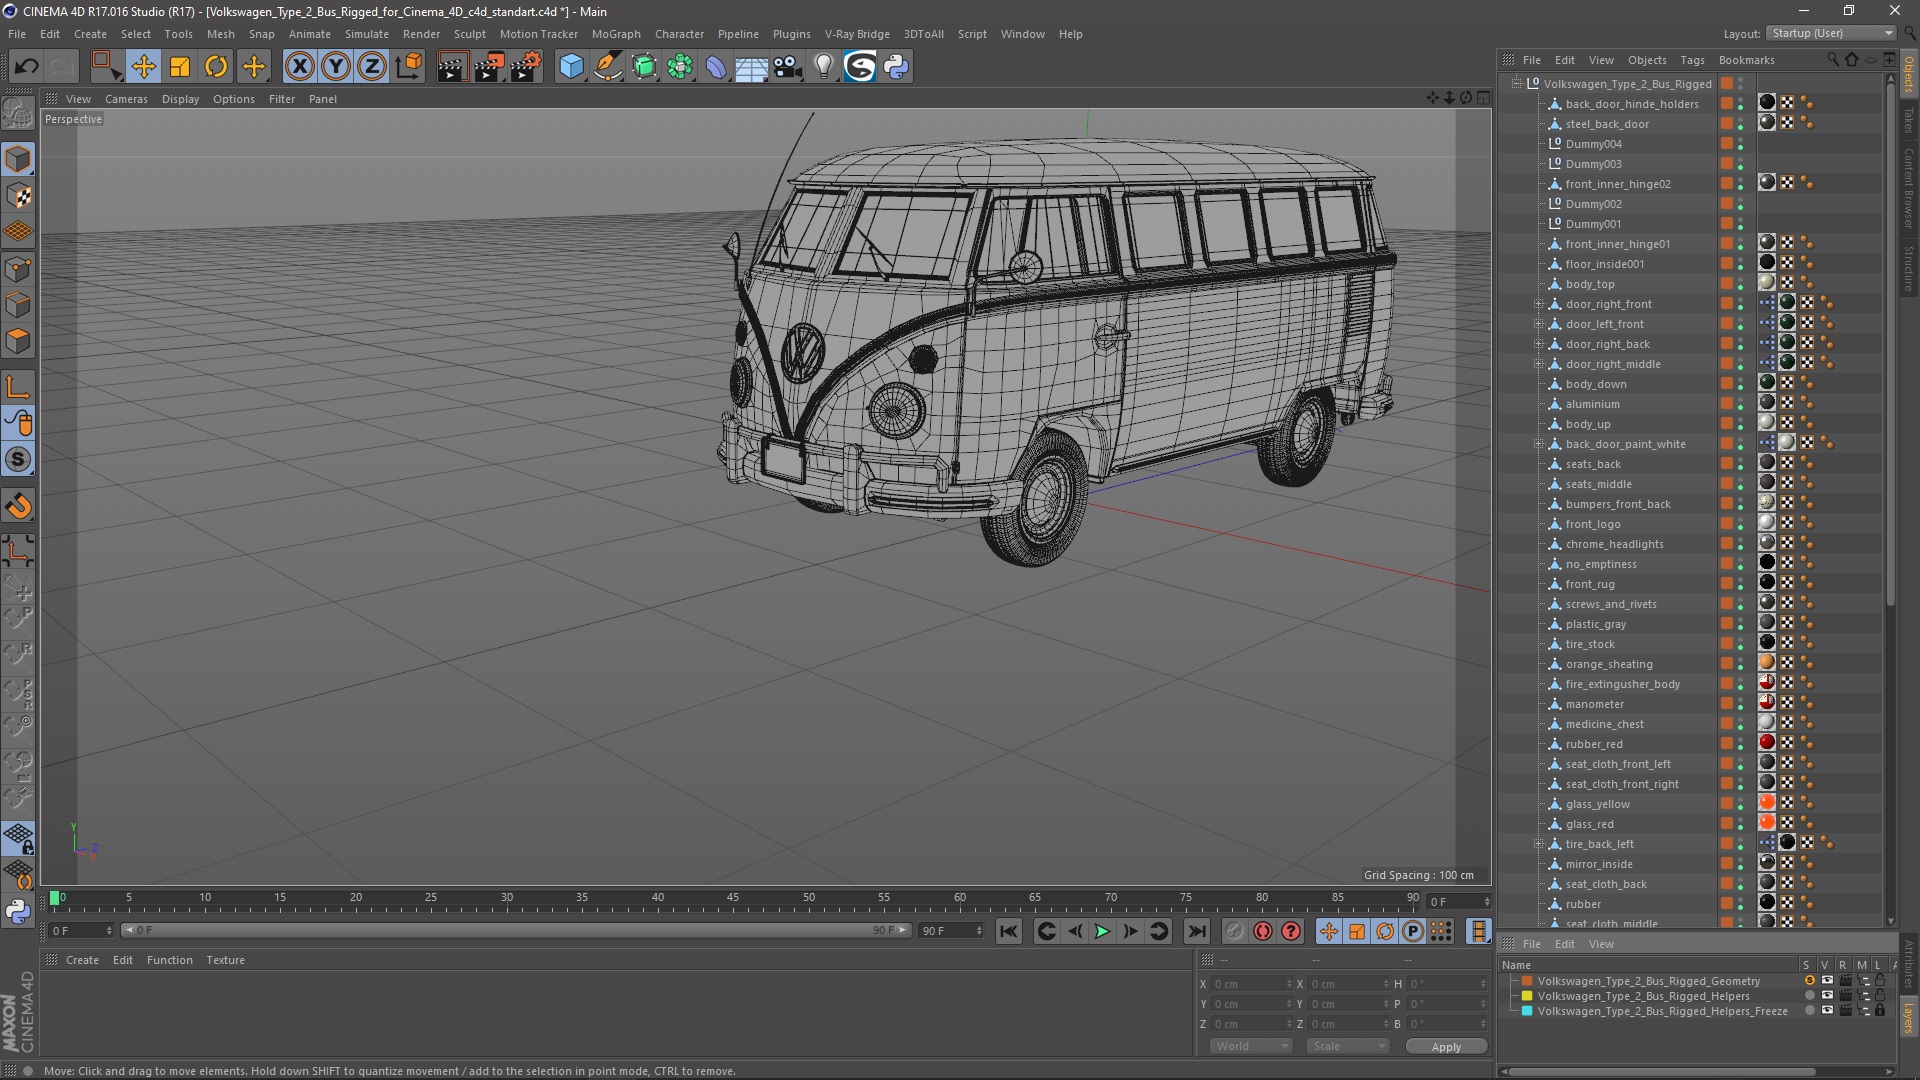Image resolution: width=1920 pixels, height=1080 pixels.
Task: Open the World coordinate system dropdown
Action: (x=1250, y=1046)
